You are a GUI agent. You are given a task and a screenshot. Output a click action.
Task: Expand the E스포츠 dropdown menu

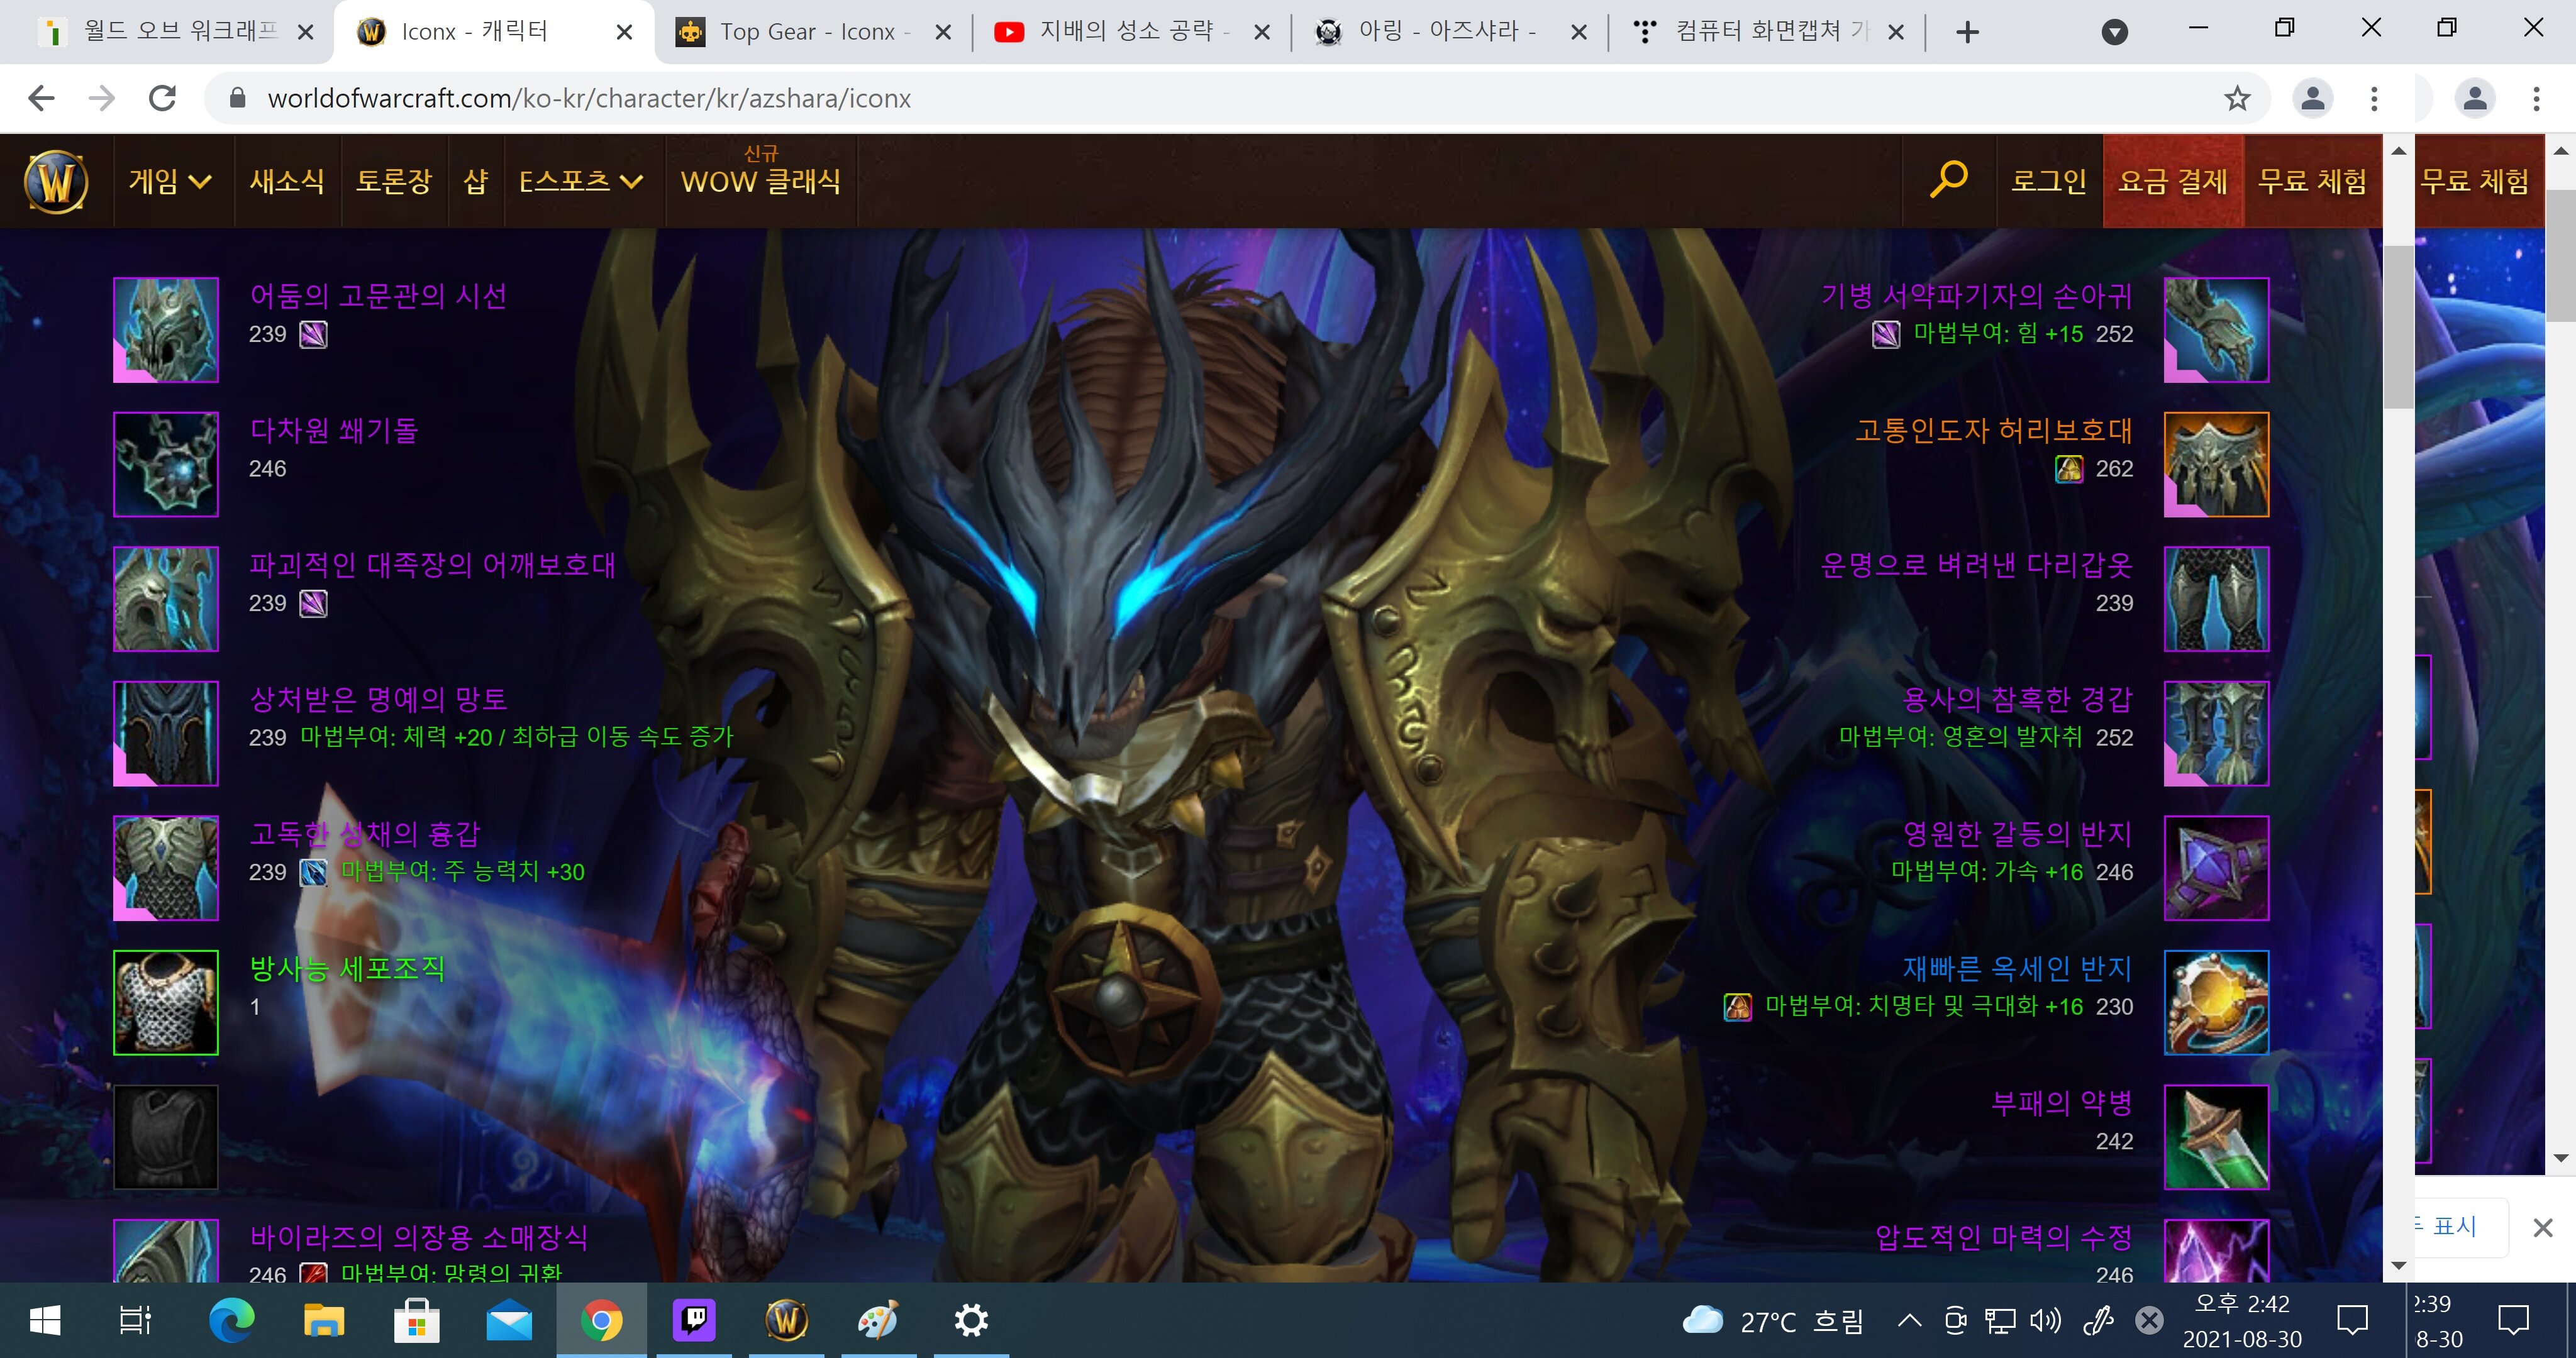coord(580,181)
